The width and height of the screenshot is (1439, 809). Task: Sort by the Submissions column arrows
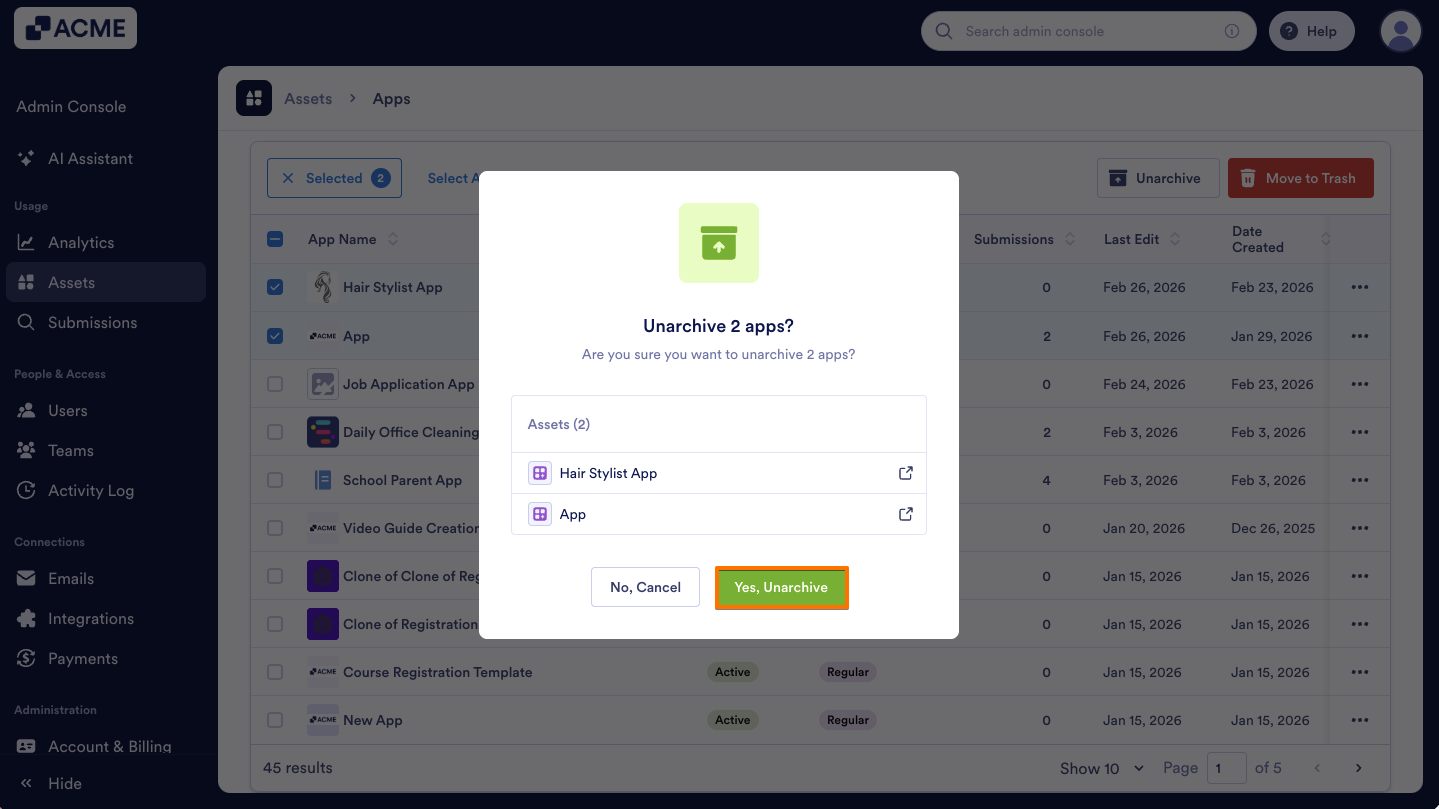[x=1070, y=239]
